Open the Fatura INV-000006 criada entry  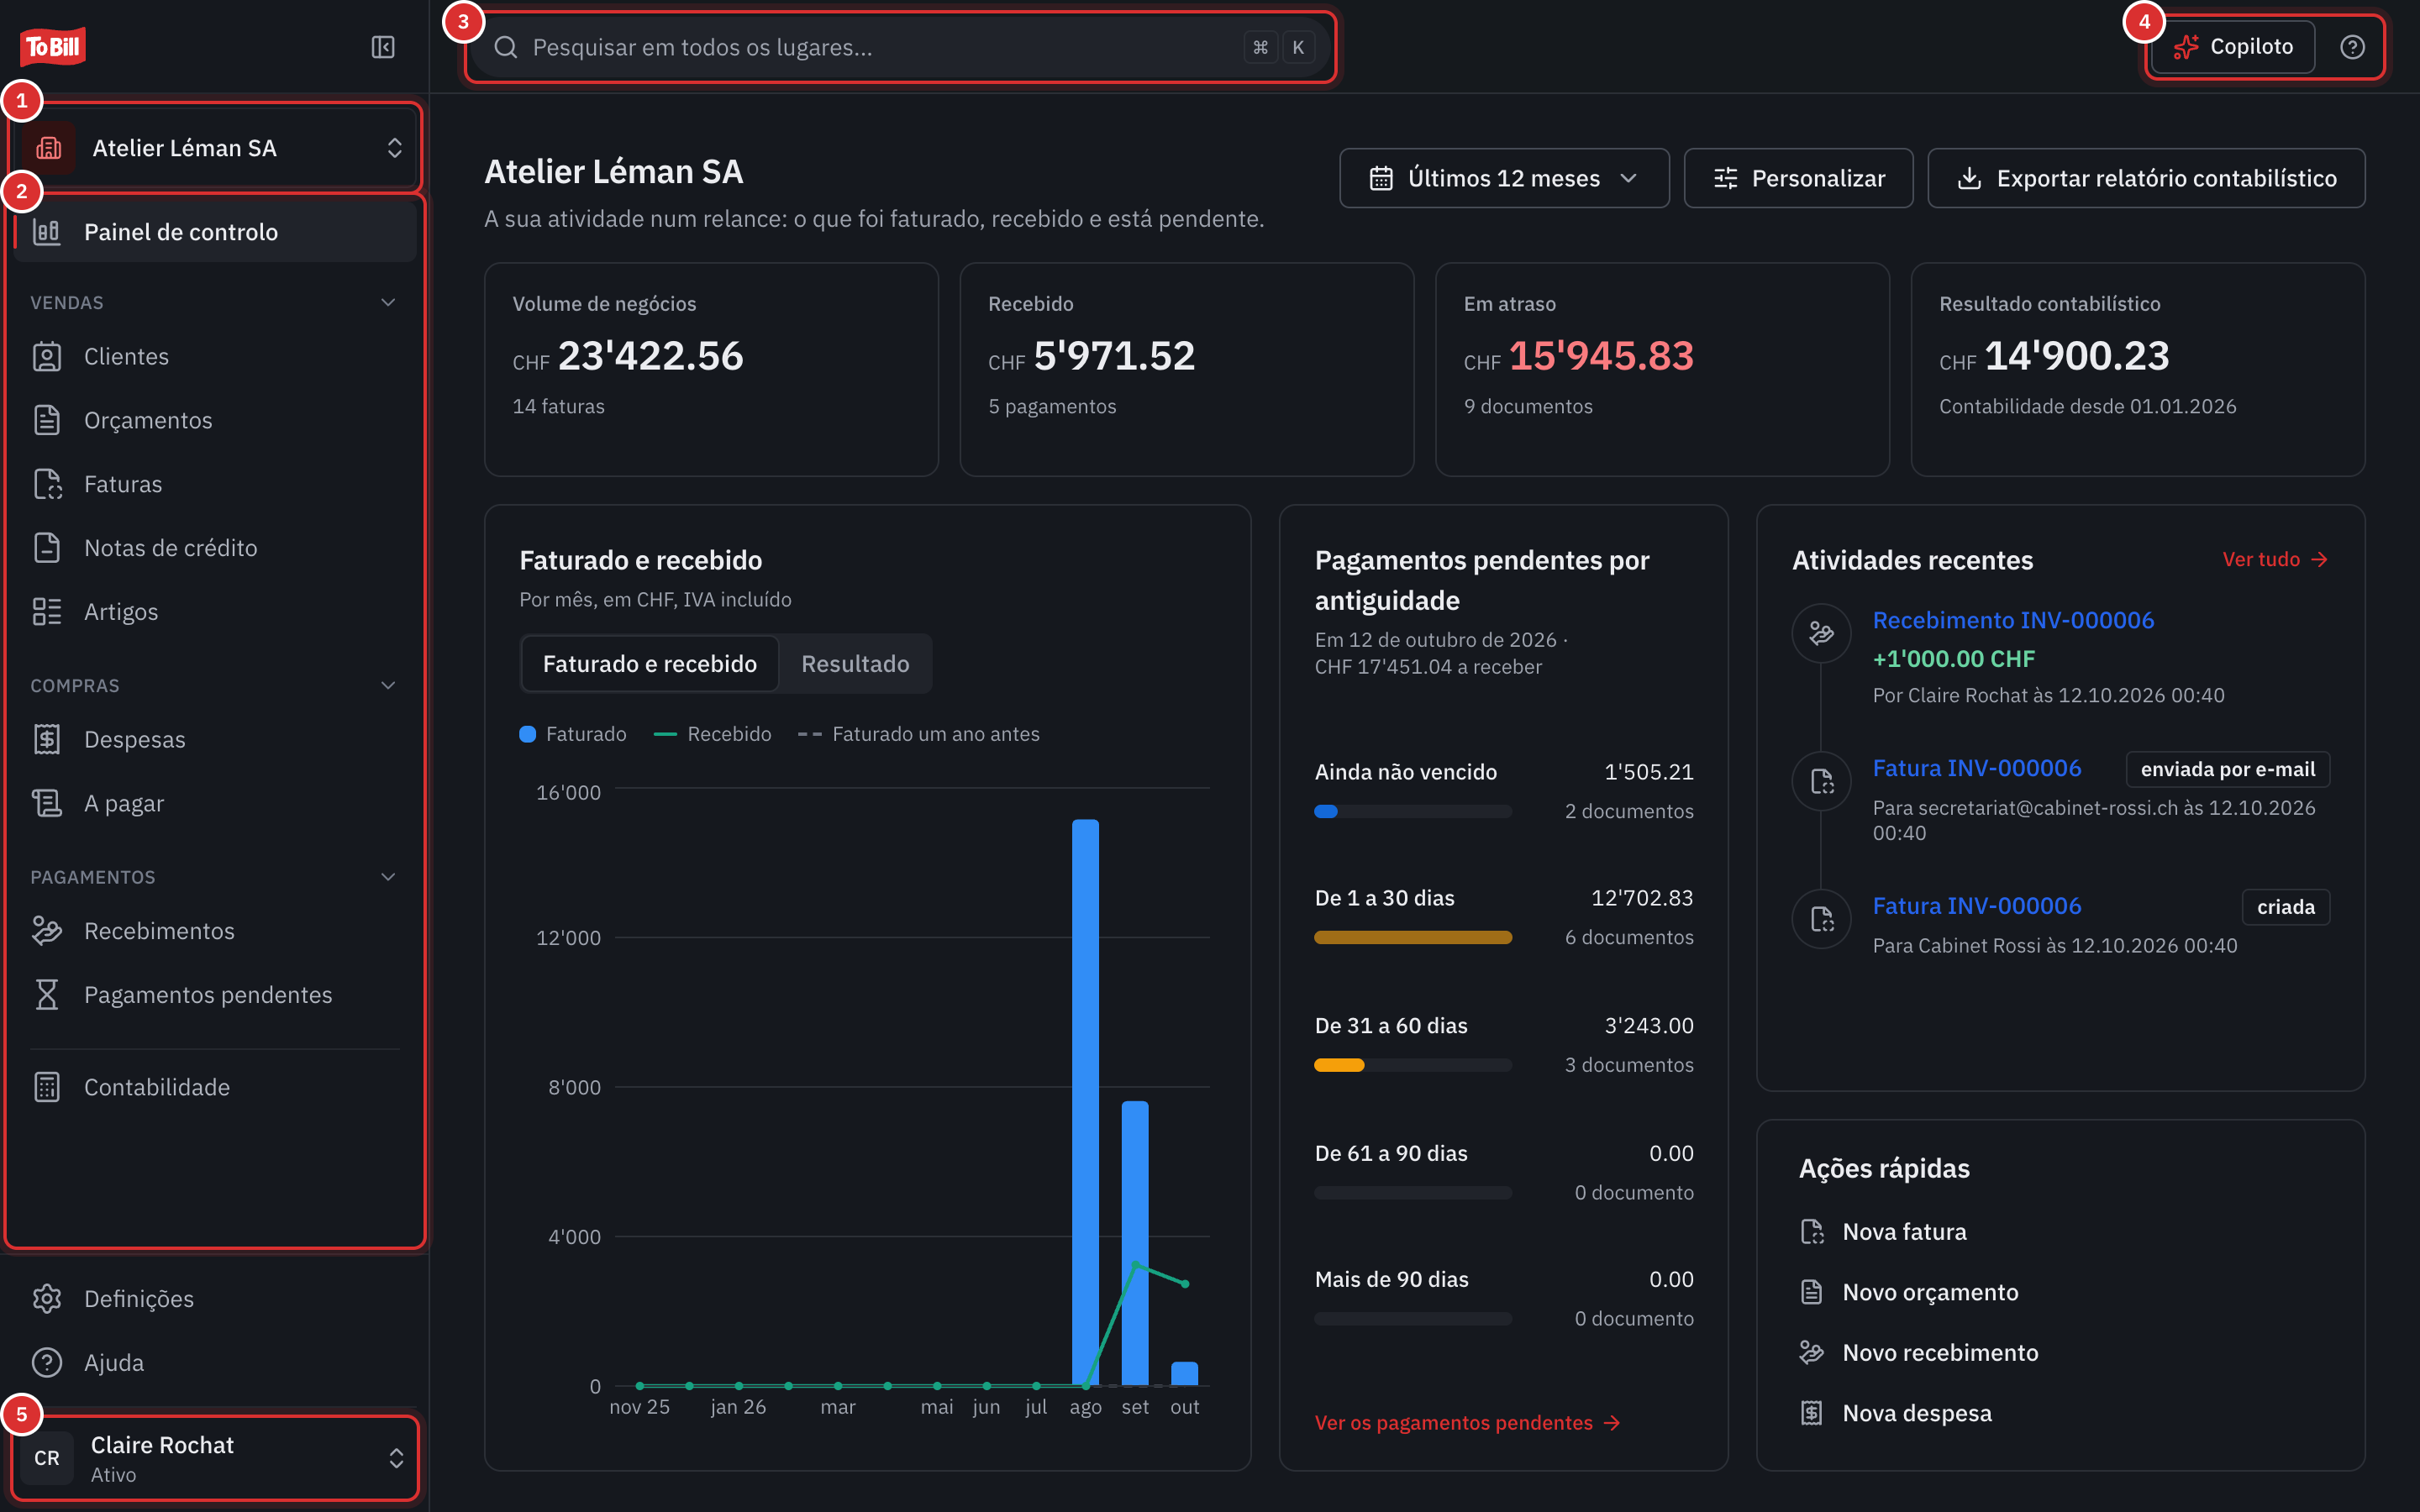[x=1977, y=907]
